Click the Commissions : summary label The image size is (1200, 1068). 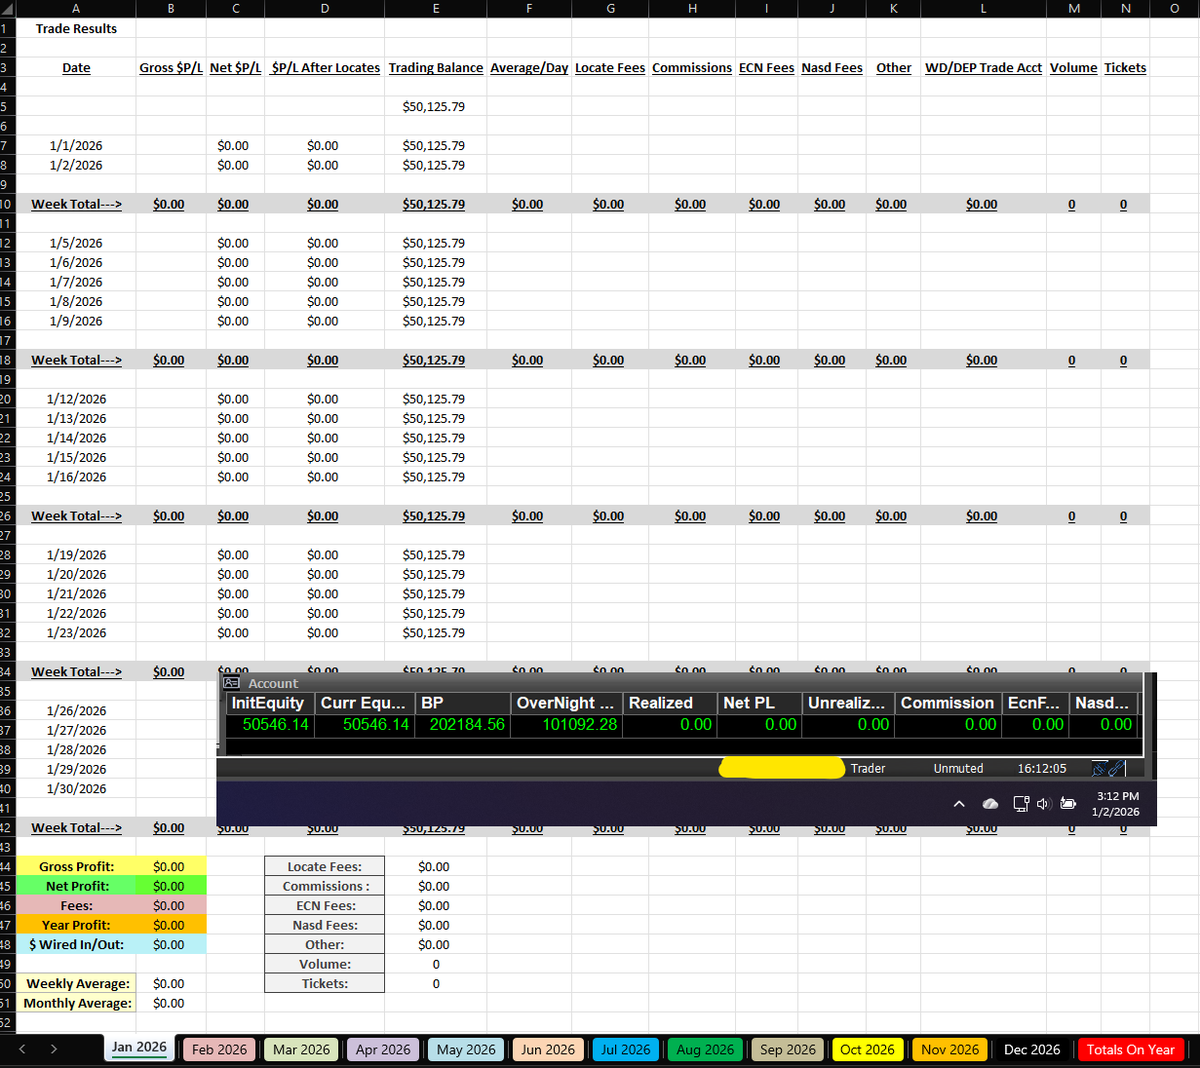pos(325,886)
